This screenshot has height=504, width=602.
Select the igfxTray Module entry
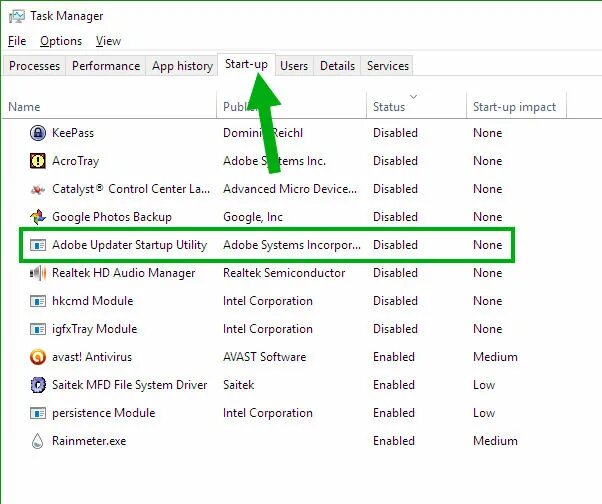point(94,329)
